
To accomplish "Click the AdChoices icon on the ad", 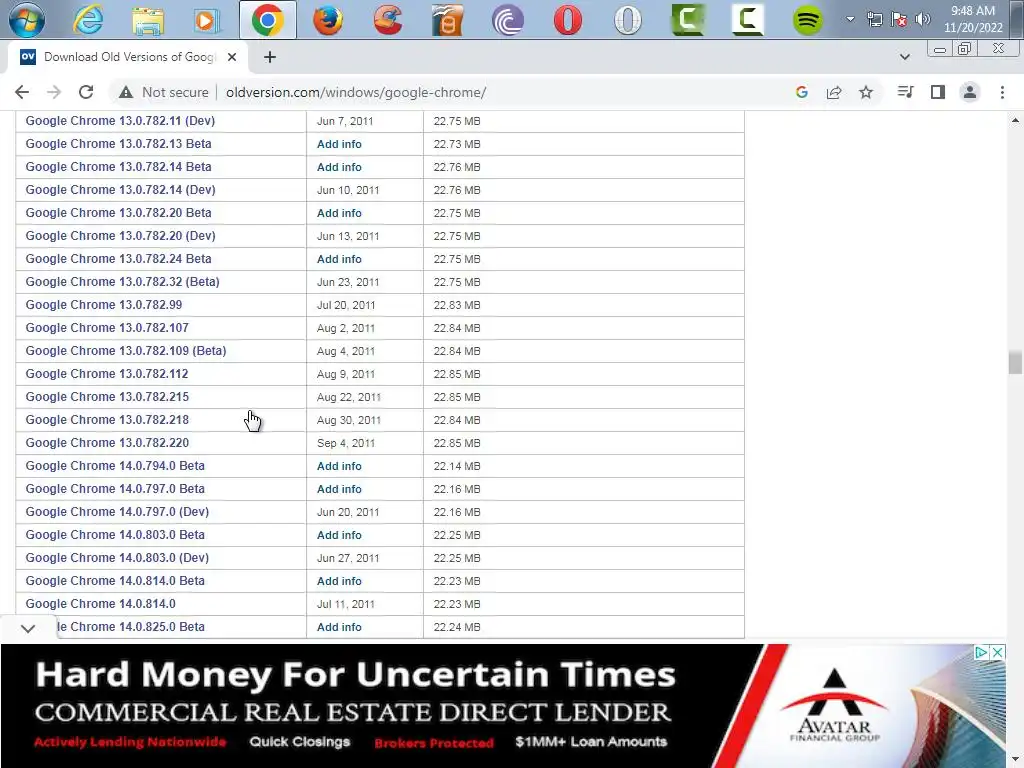I will pyautogui.click(x=982, y=652).
